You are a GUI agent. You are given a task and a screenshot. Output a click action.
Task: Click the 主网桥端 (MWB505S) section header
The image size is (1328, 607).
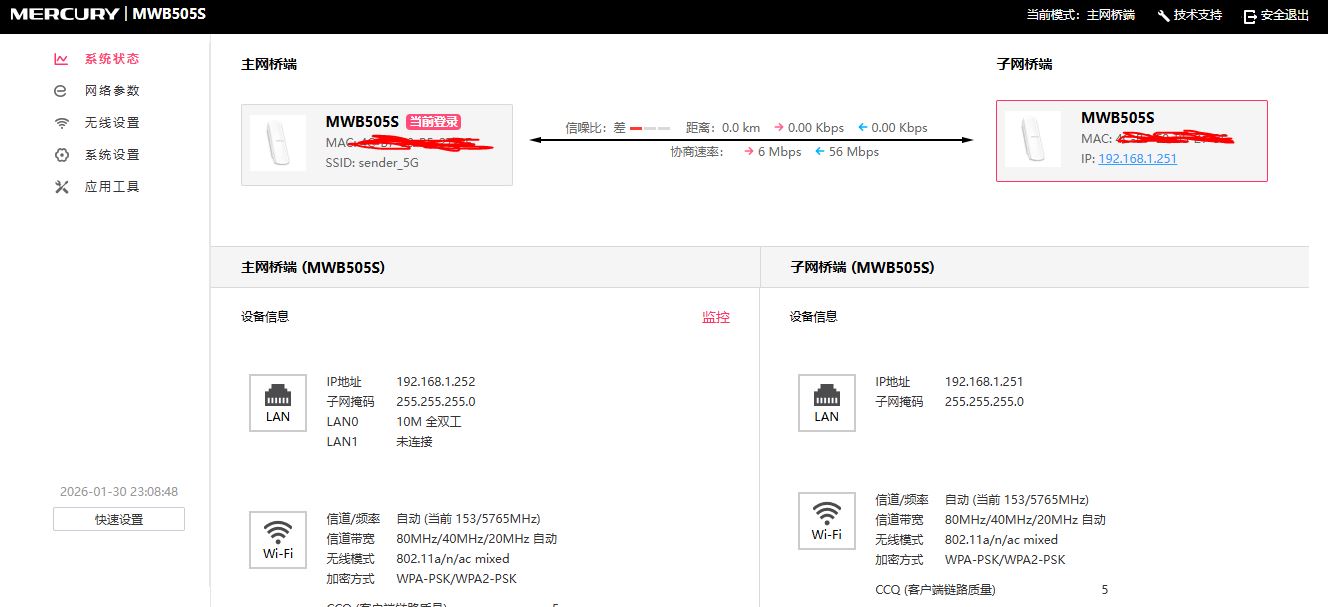click(x=313, y=268)
